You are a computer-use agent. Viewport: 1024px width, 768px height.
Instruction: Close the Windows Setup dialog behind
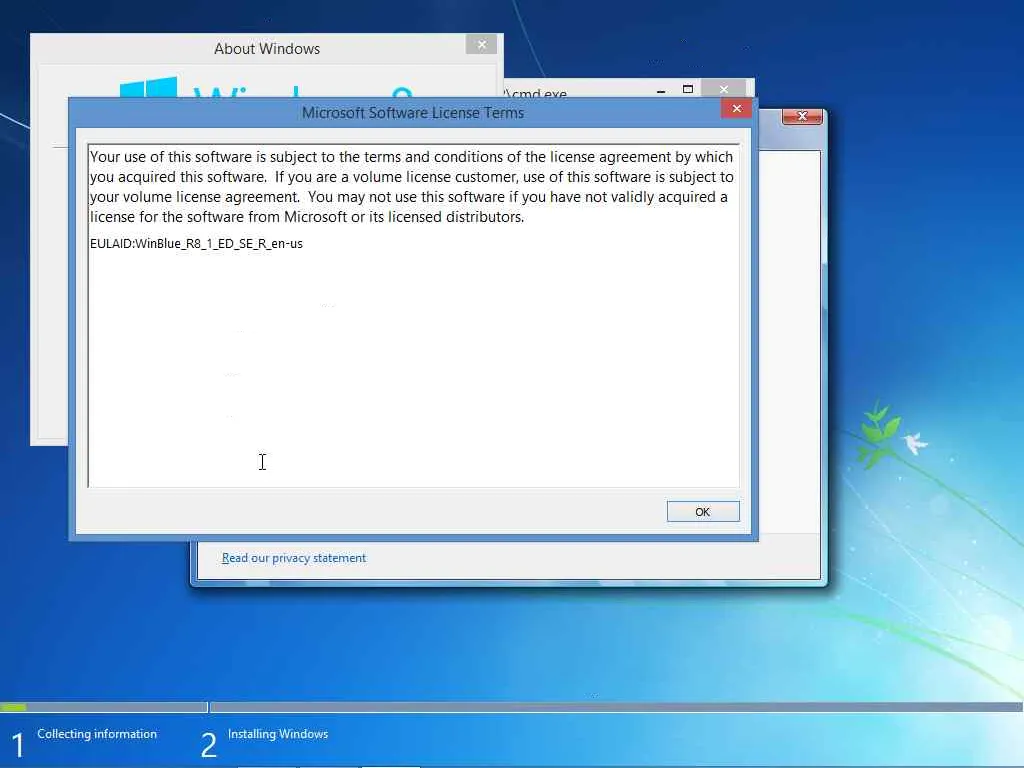pos(802,116)
